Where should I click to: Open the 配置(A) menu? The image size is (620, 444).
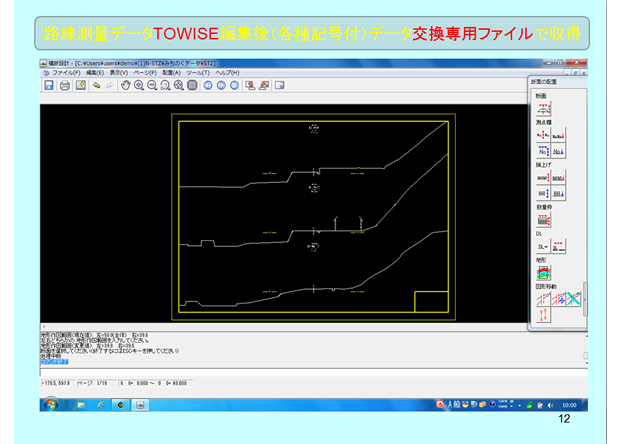click(x=172, y=73)
